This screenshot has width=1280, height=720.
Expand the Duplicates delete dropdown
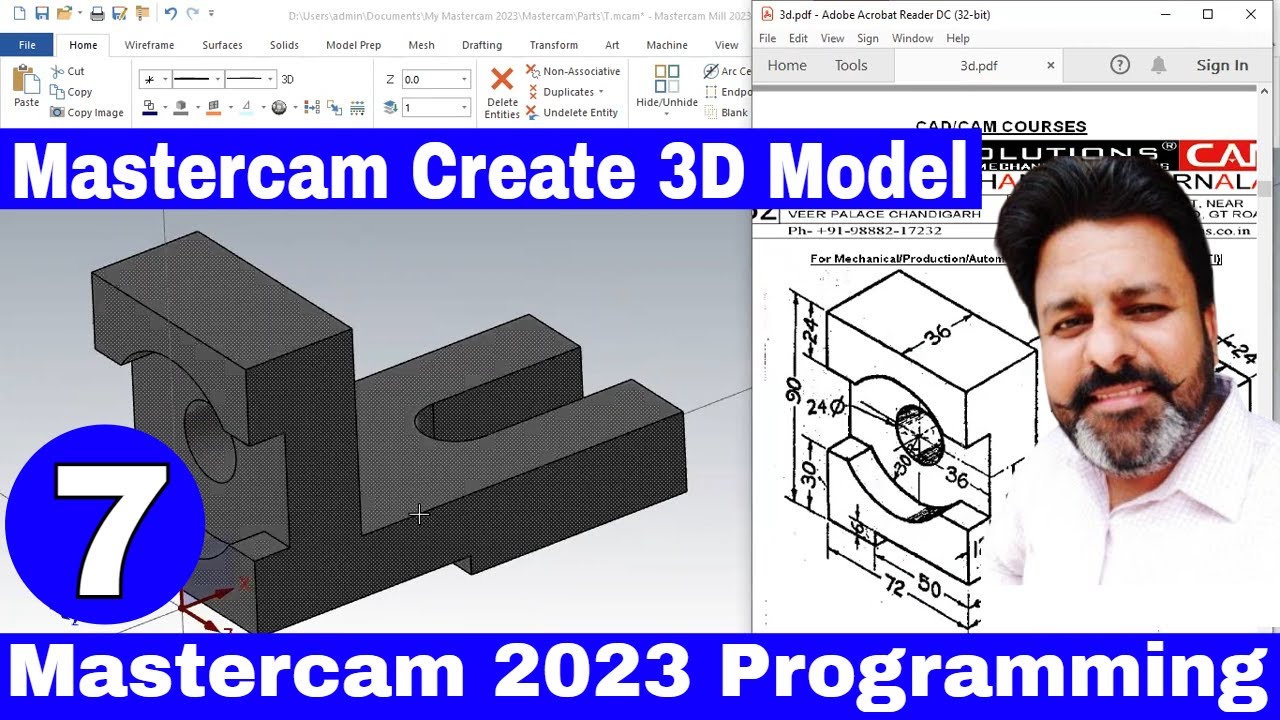point(601,92)
